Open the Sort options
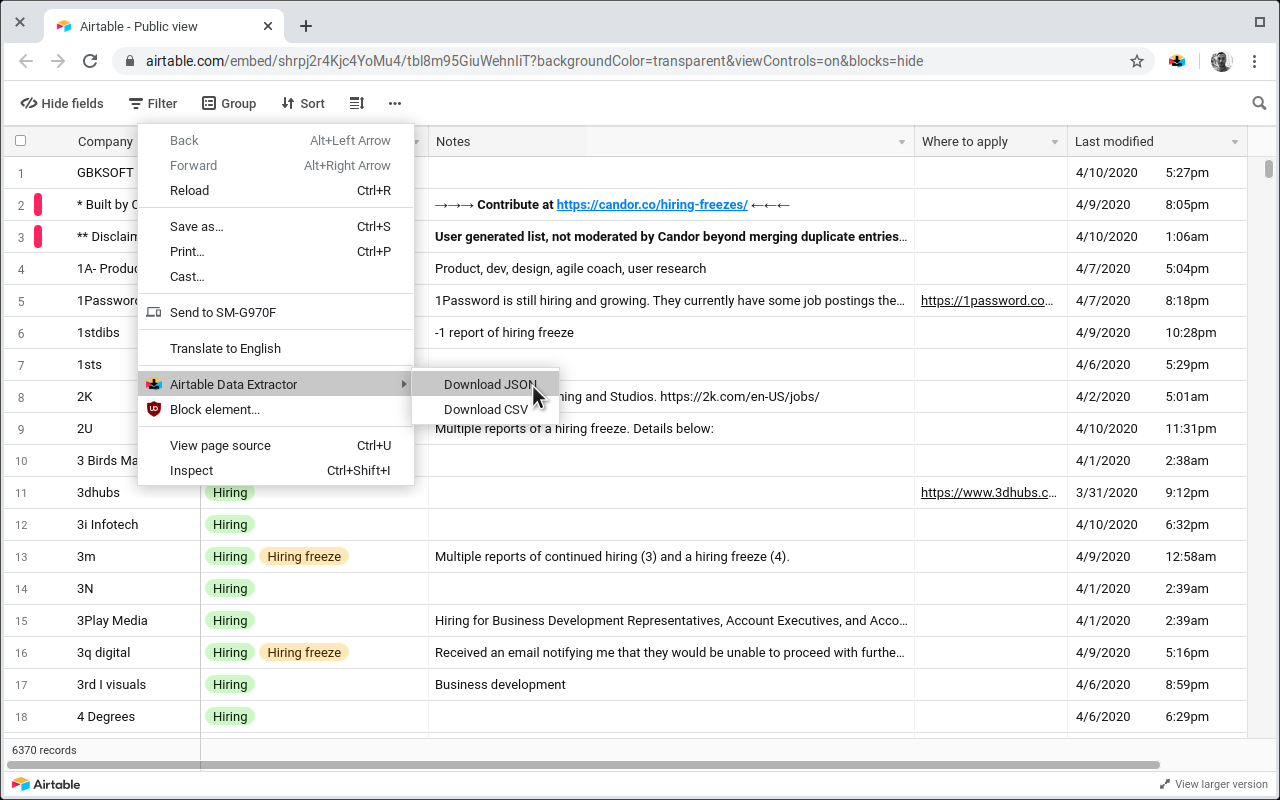 pos(303,103)
